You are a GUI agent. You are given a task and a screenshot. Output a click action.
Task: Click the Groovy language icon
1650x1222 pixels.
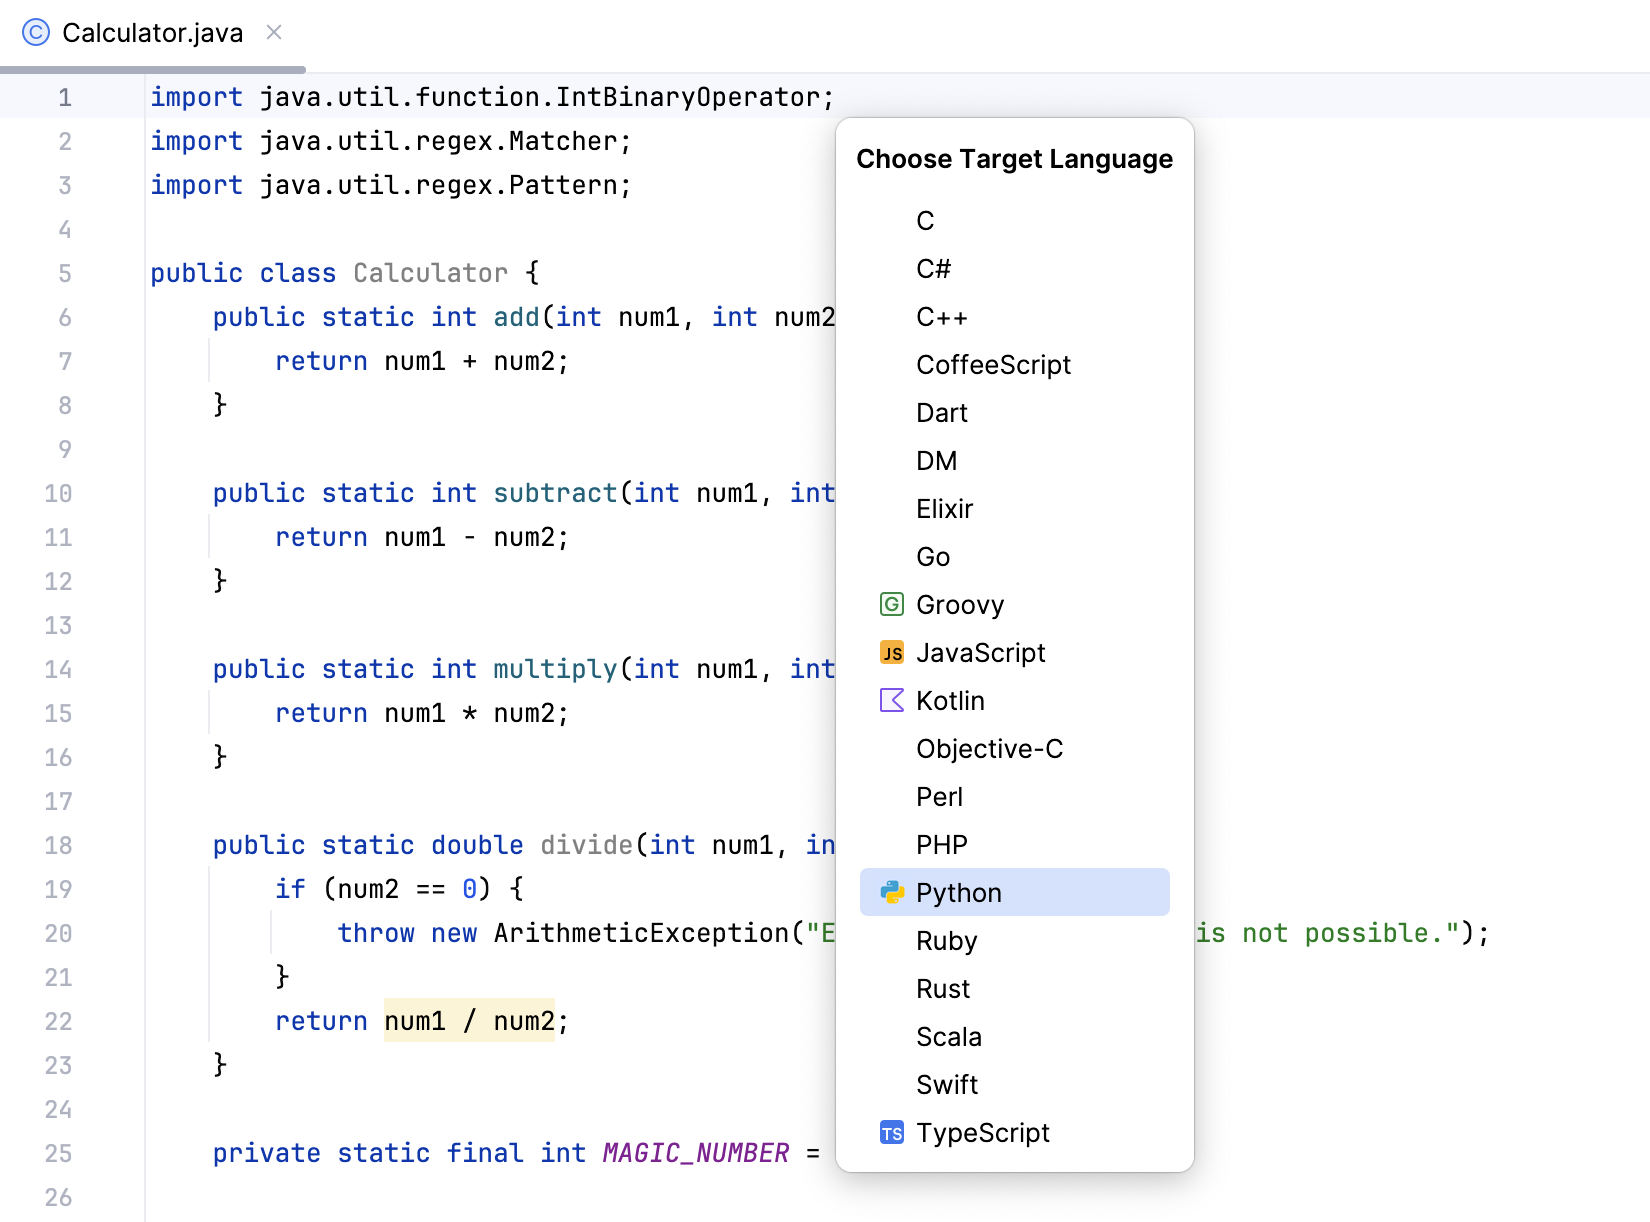(x=892, y=605)
